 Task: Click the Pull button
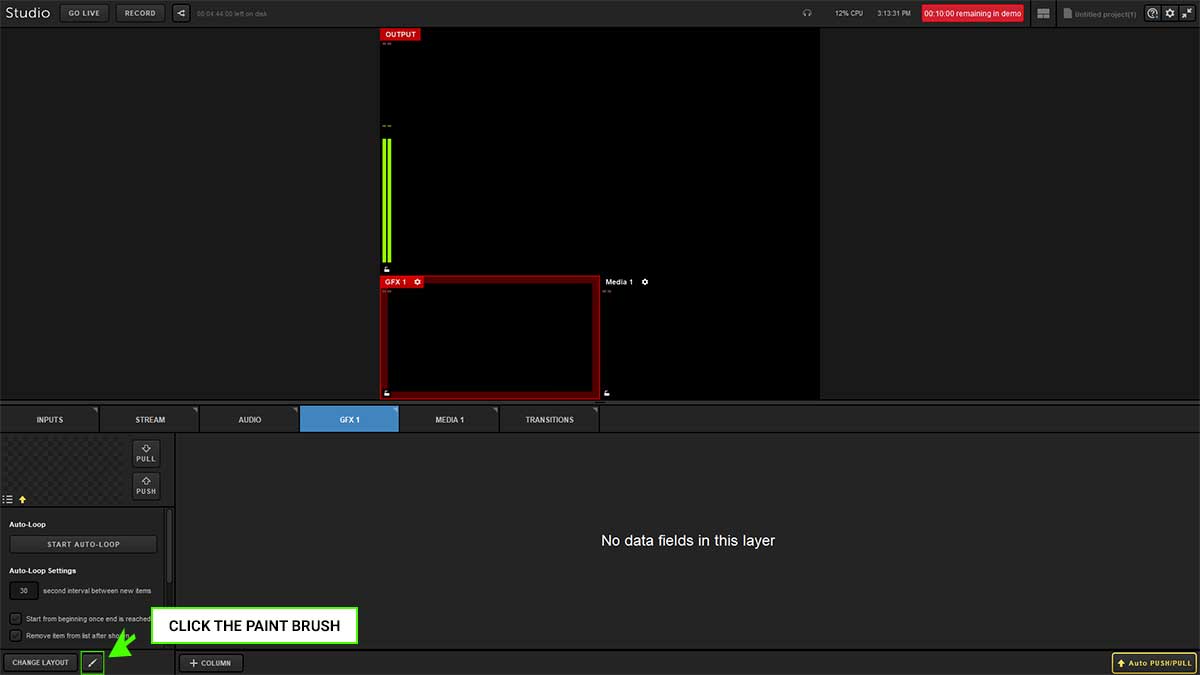(146, 453)
